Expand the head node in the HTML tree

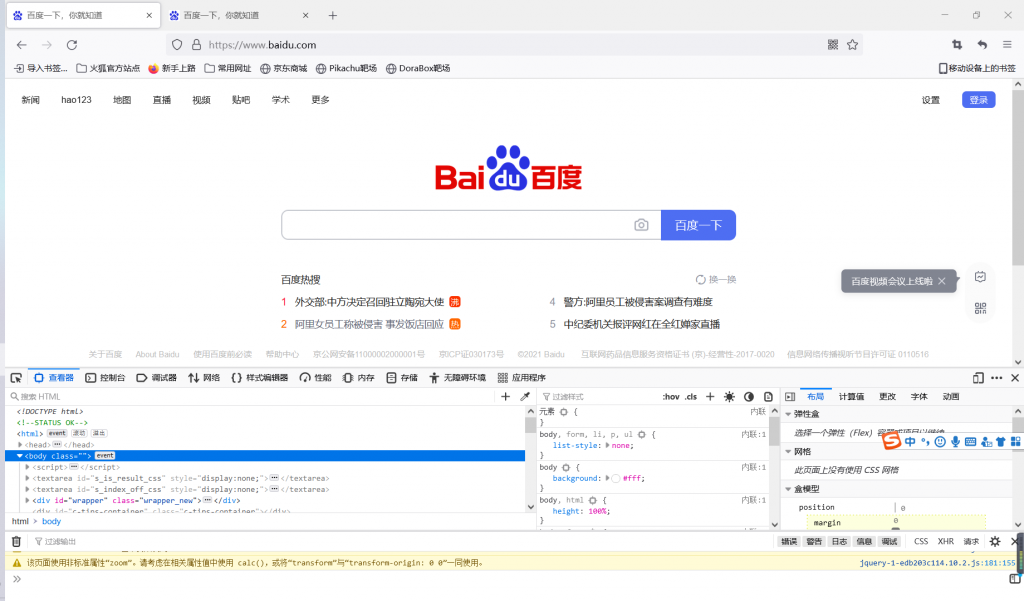click(x=20, y=445)
